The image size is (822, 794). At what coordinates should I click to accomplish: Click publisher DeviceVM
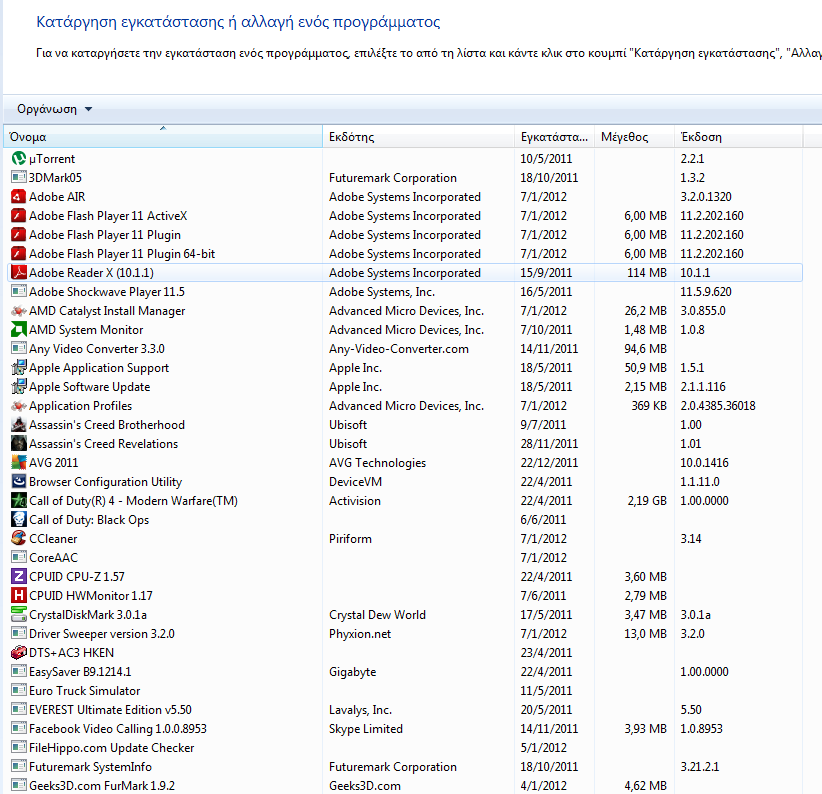click(355, 482)
